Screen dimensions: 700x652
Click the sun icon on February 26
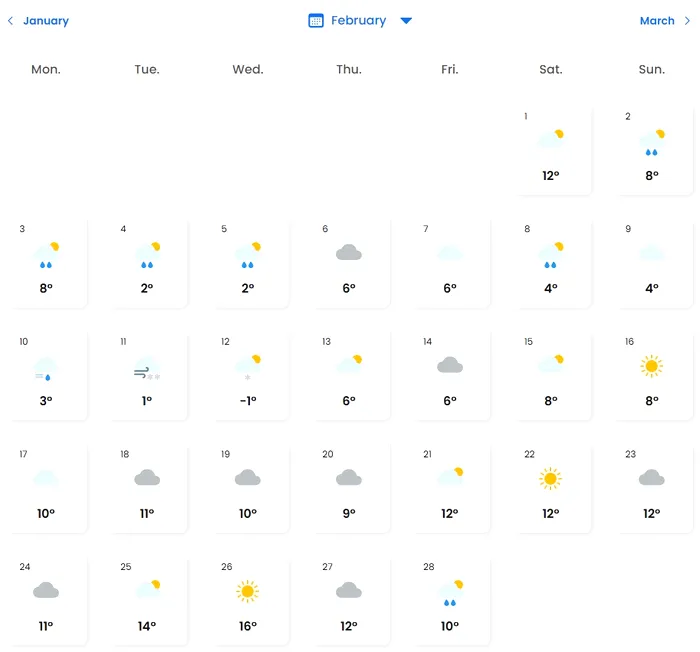point(248,592)
